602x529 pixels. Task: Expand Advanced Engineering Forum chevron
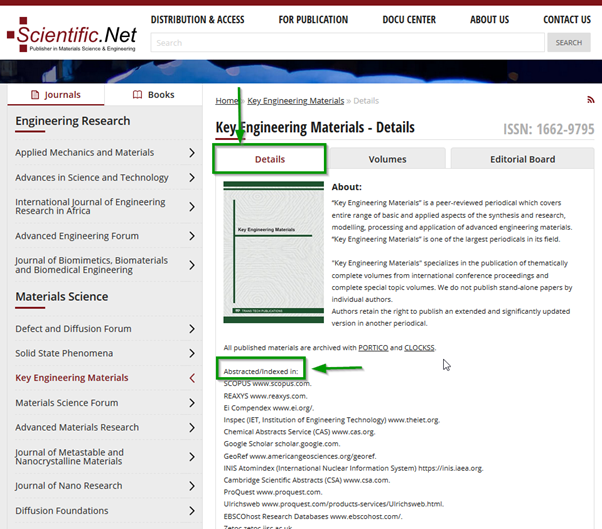[192, 236]
